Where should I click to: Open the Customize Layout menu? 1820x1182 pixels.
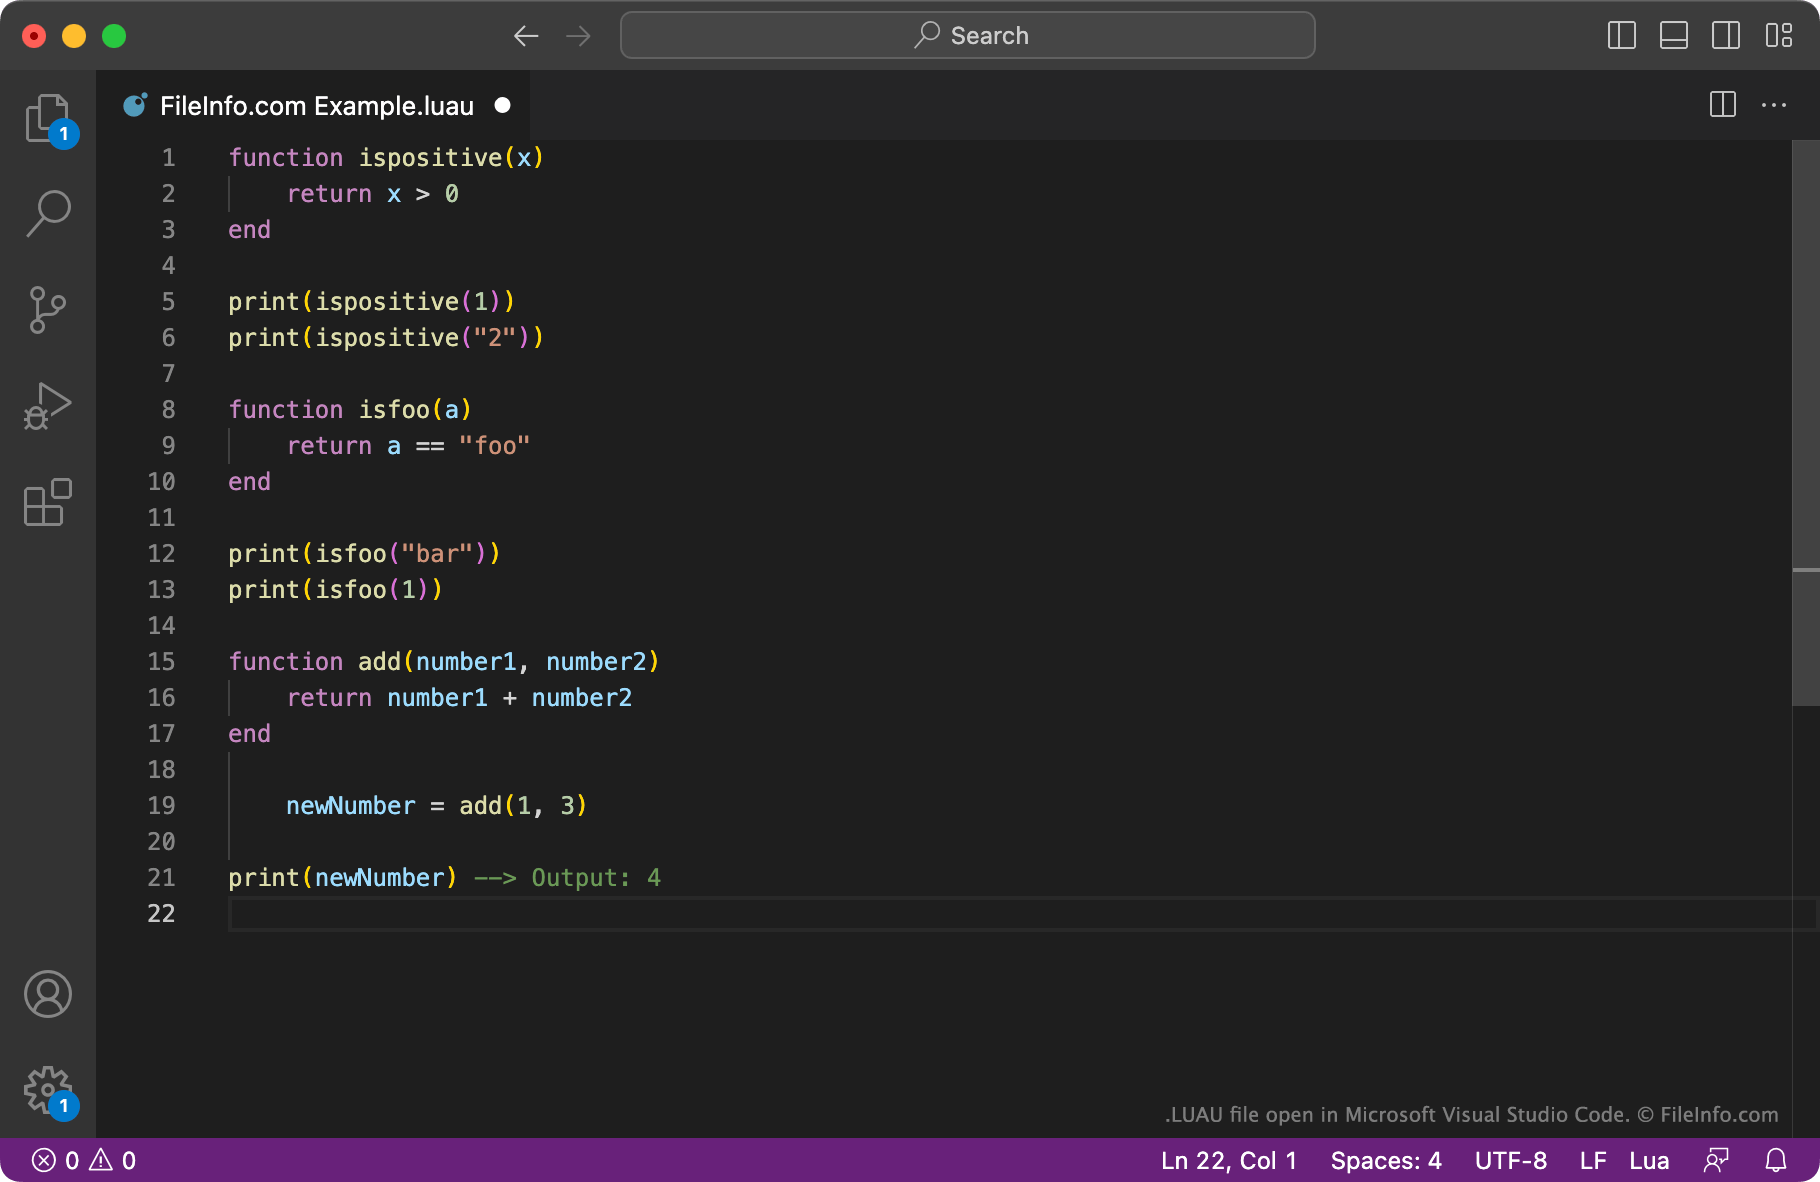(1778, 36)
